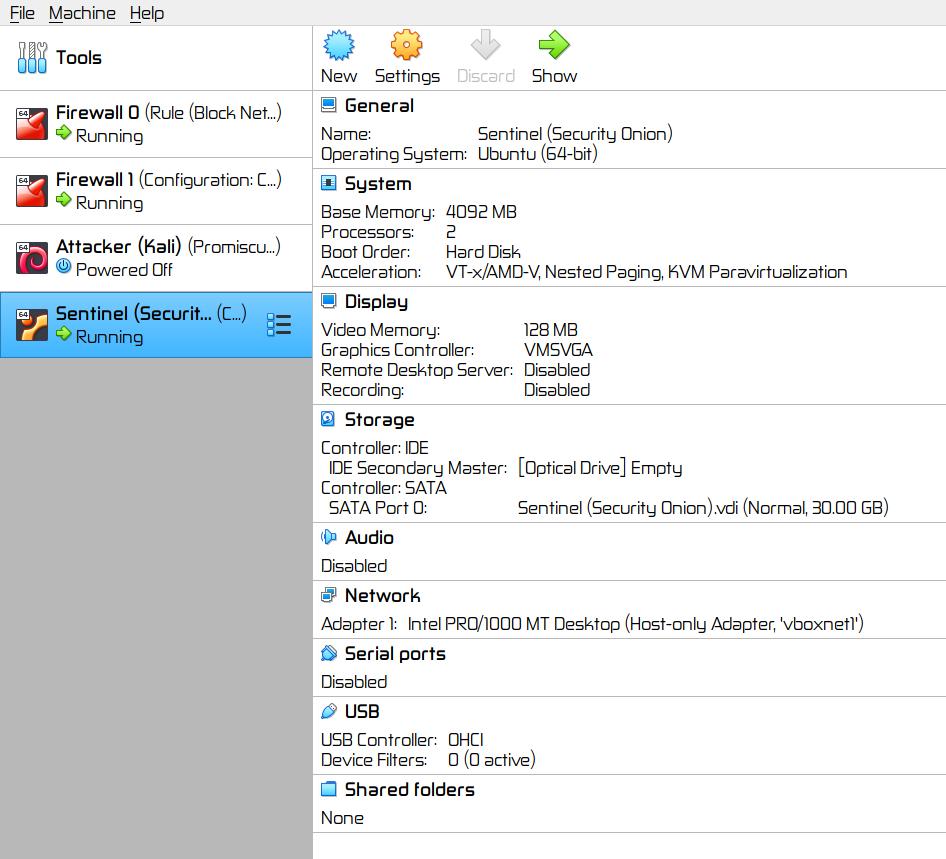Click the green Show arrow icon
946x859 pixels.
[x=553, y=46]
